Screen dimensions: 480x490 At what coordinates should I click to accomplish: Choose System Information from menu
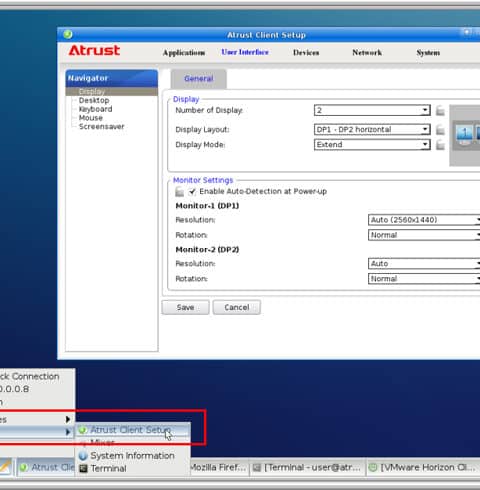point(133,456)
